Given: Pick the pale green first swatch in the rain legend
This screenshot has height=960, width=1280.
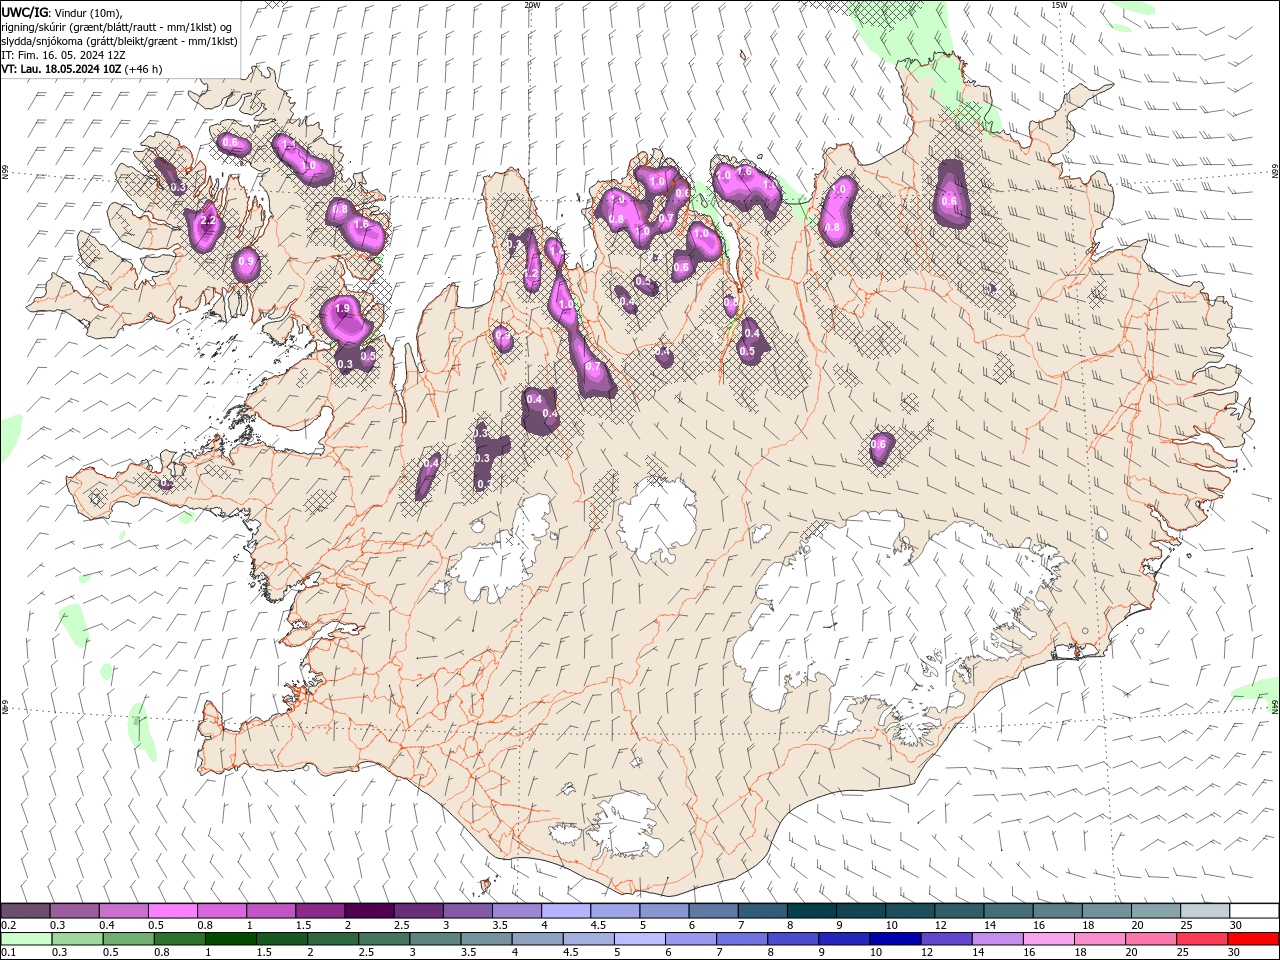Looking at the screenshot, I should click(25, 939).
